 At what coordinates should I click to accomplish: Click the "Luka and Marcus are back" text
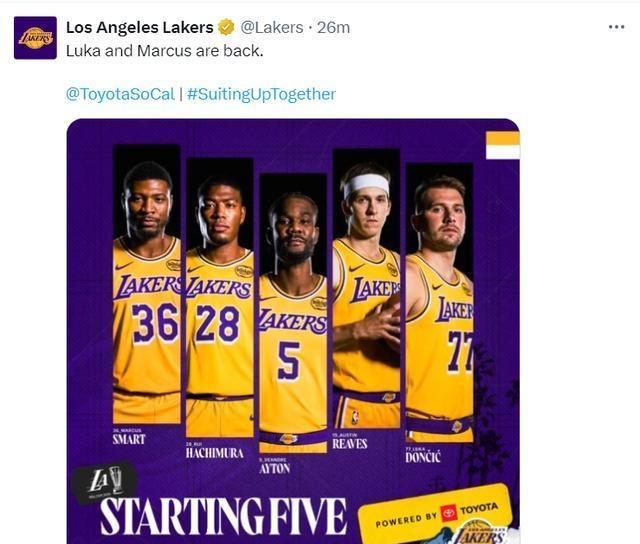[x=164, y=50]
